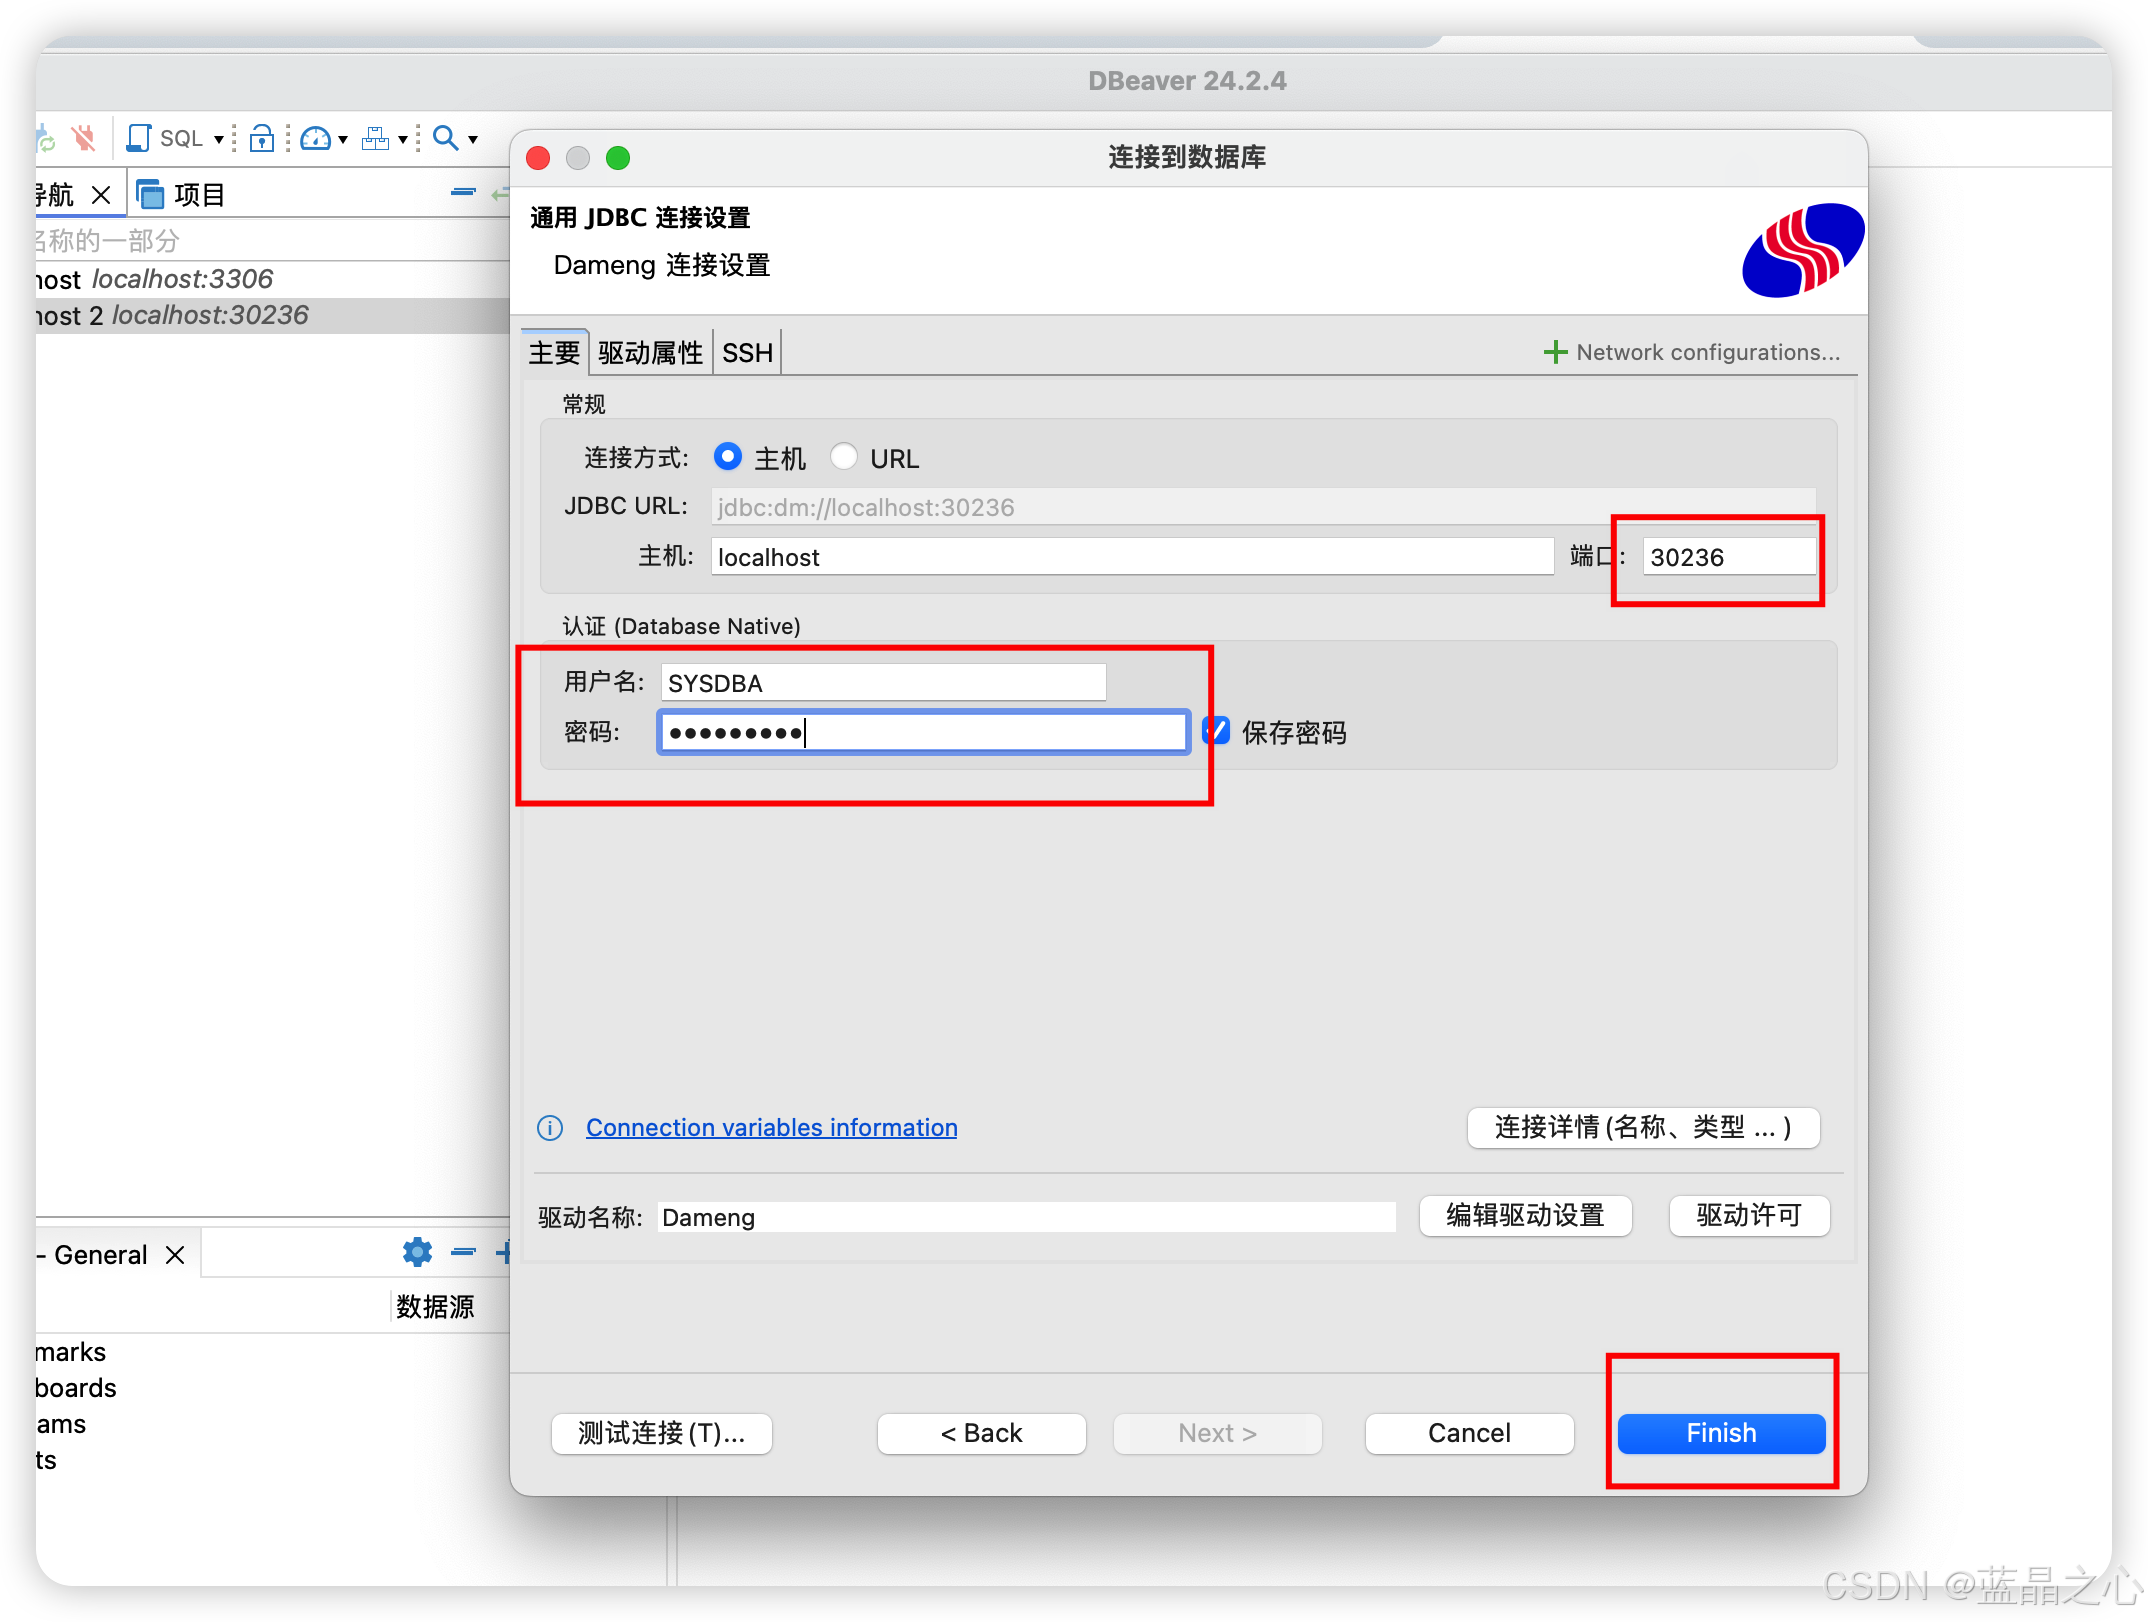Image resolution: width=2148 pixels, height=1622 pixels.
Task: Click the 密码 password field
Action: point(923,733)
